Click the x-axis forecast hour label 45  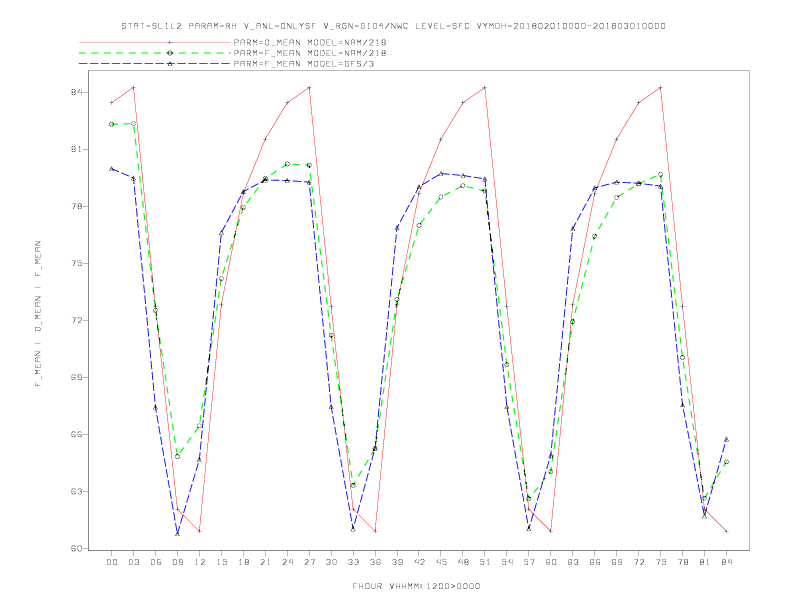point(441,562)
